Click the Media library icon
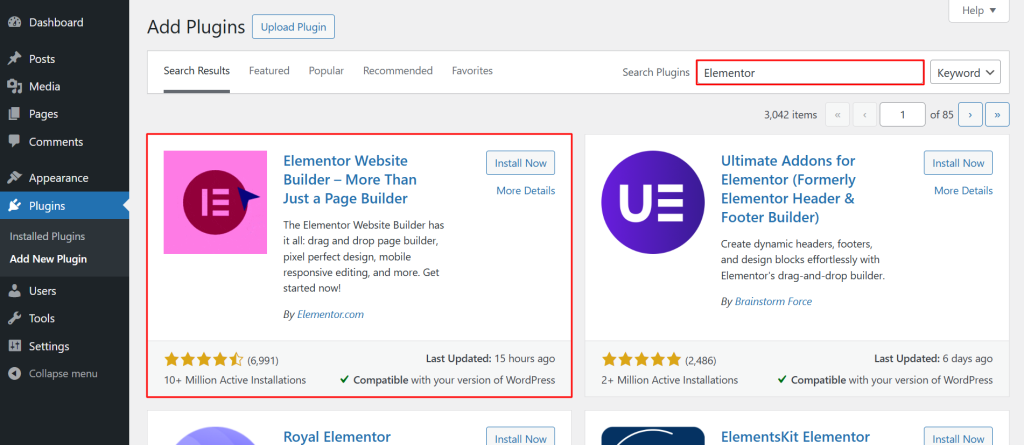1024x445 pixels. pyautogui.click(x=14, y=87)
